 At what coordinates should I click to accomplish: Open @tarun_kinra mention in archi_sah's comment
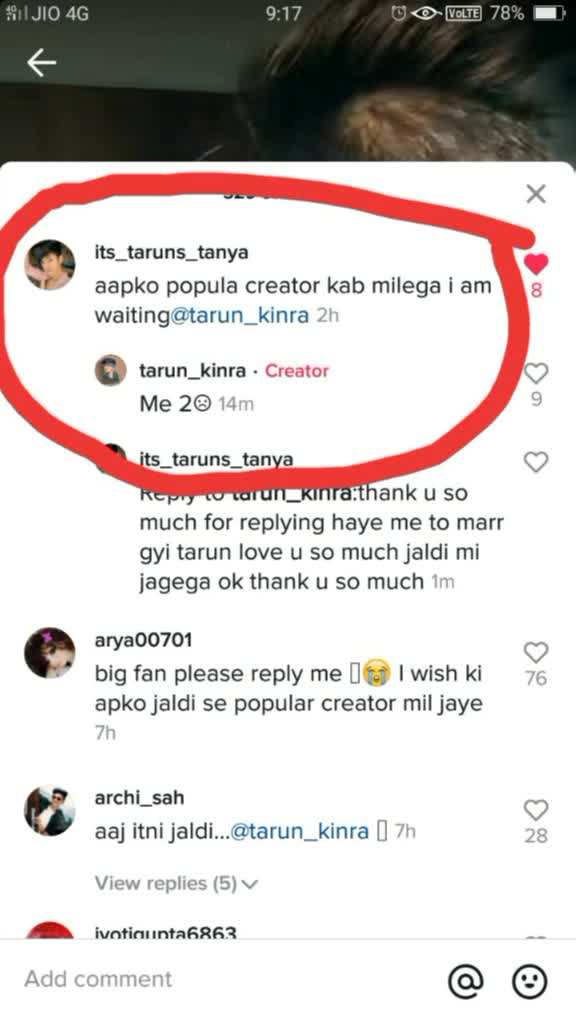pyautogui.click(x=300, y=832)
